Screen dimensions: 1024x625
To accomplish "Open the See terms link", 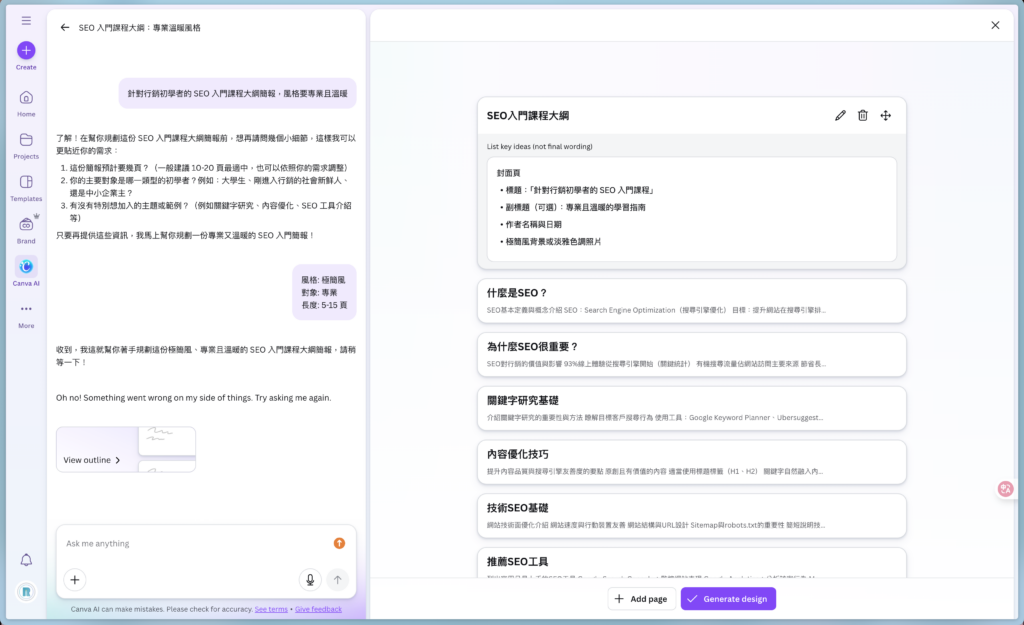I will [271, 609].
